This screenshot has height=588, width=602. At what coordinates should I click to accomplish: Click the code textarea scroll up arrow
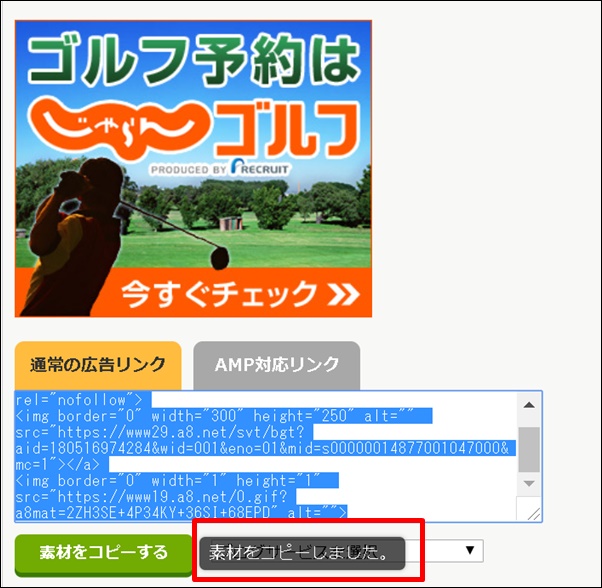click(x=529, y=405)
